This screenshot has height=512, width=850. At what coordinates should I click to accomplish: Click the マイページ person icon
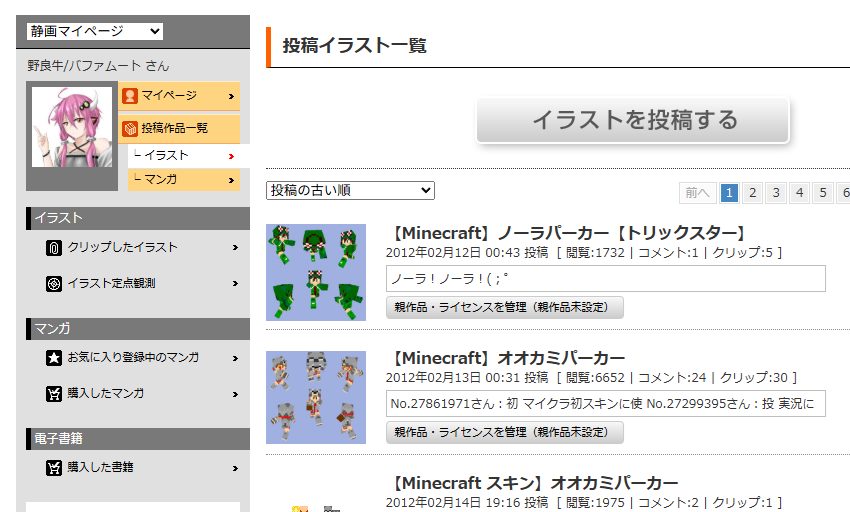(130, 96)
